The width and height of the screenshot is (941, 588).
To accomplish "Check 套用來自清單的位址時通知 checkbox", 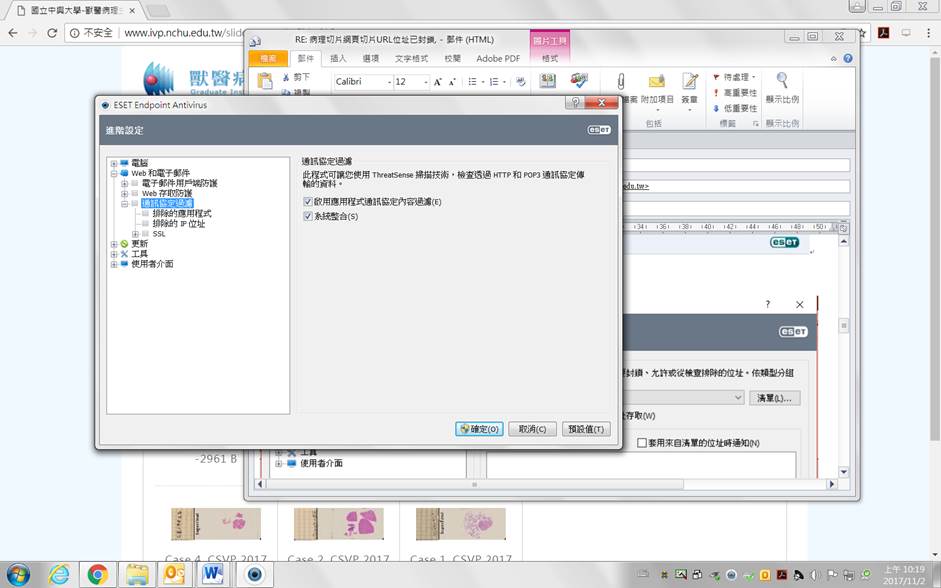I will point(643,443).
